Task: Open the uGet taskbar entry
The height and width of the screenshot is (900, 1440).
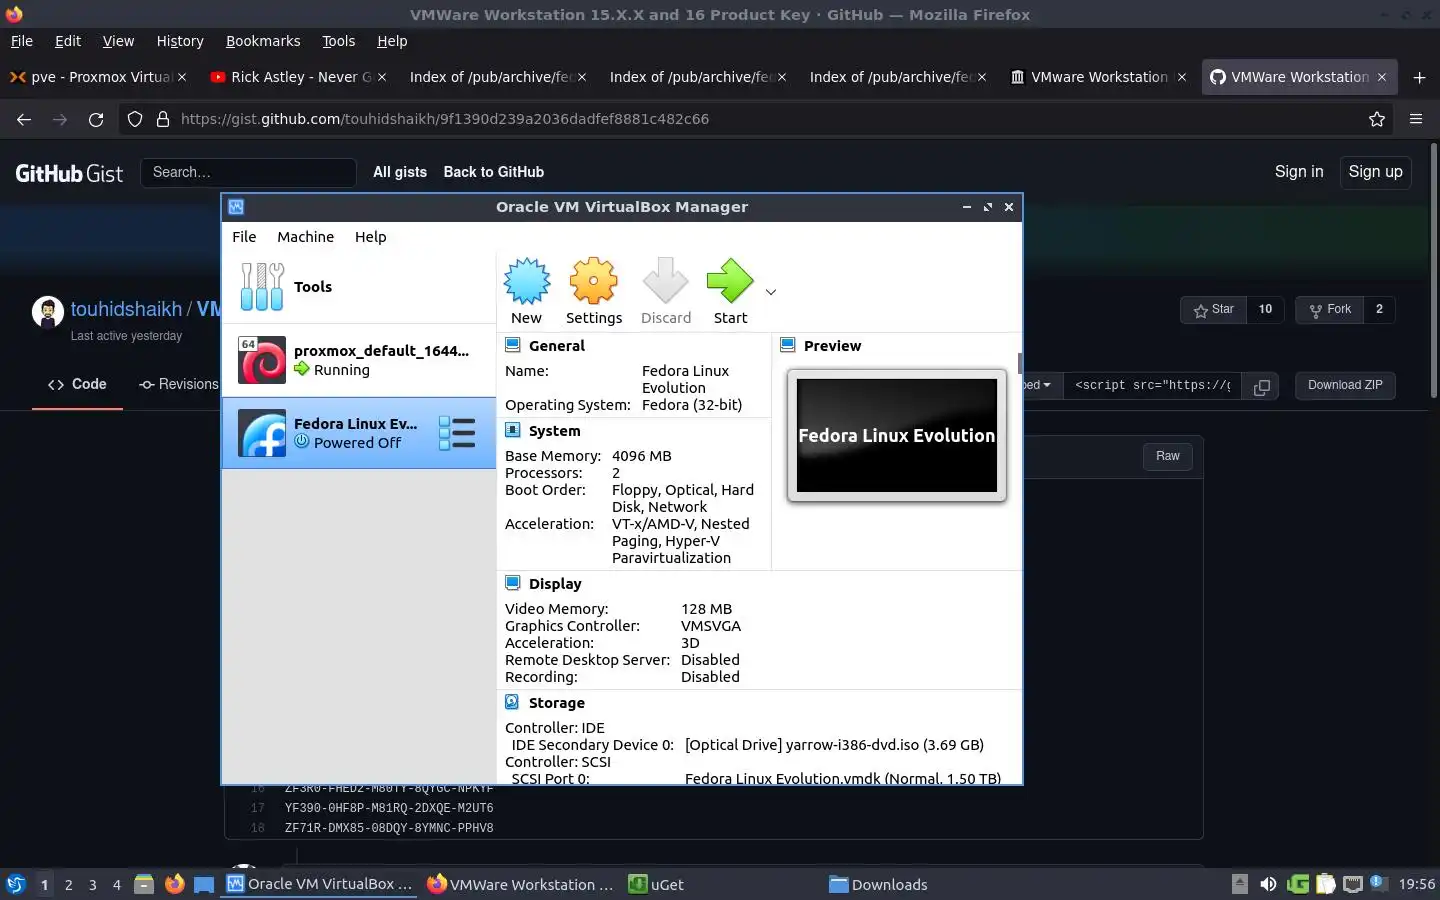Action: point(656,885)
